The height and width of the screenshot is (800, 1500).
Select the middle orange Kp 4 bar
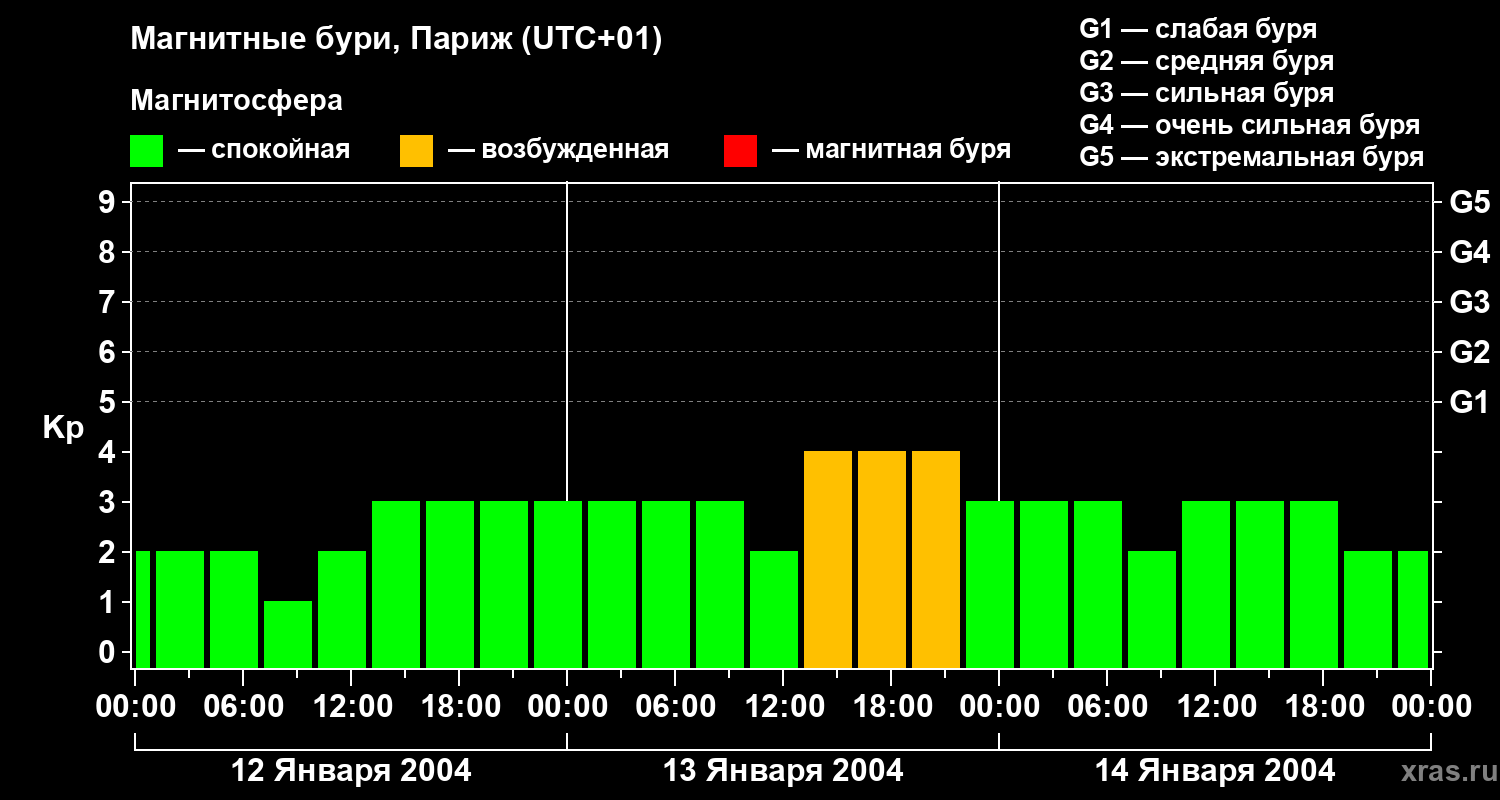tap(882, 559)
